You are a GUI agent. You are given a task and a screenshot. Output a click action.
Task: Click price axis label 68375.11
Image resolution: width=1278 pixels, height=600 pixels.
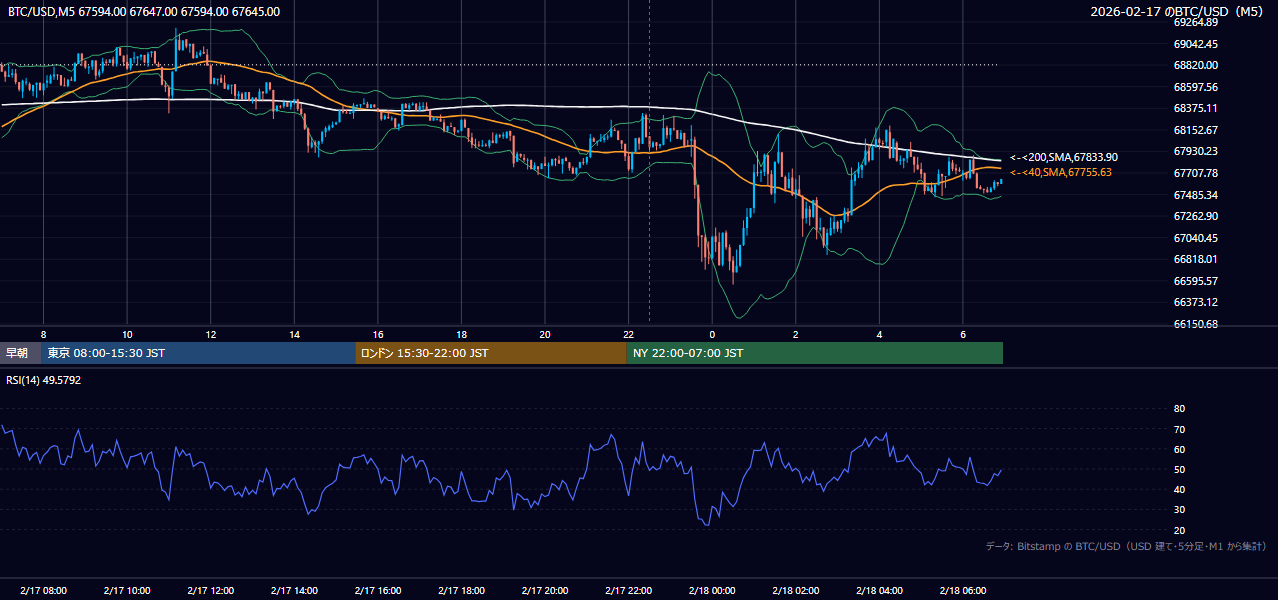(1195, 108)
